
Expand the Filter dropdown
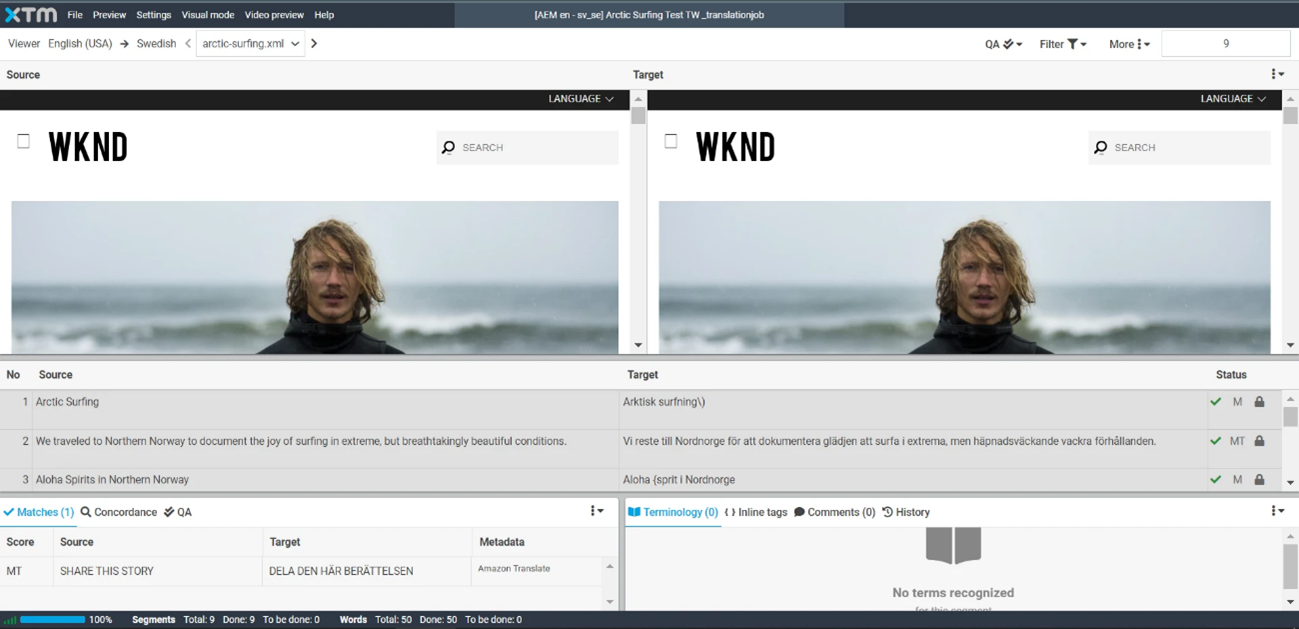pyautogui.click(x=1062, y=44)
